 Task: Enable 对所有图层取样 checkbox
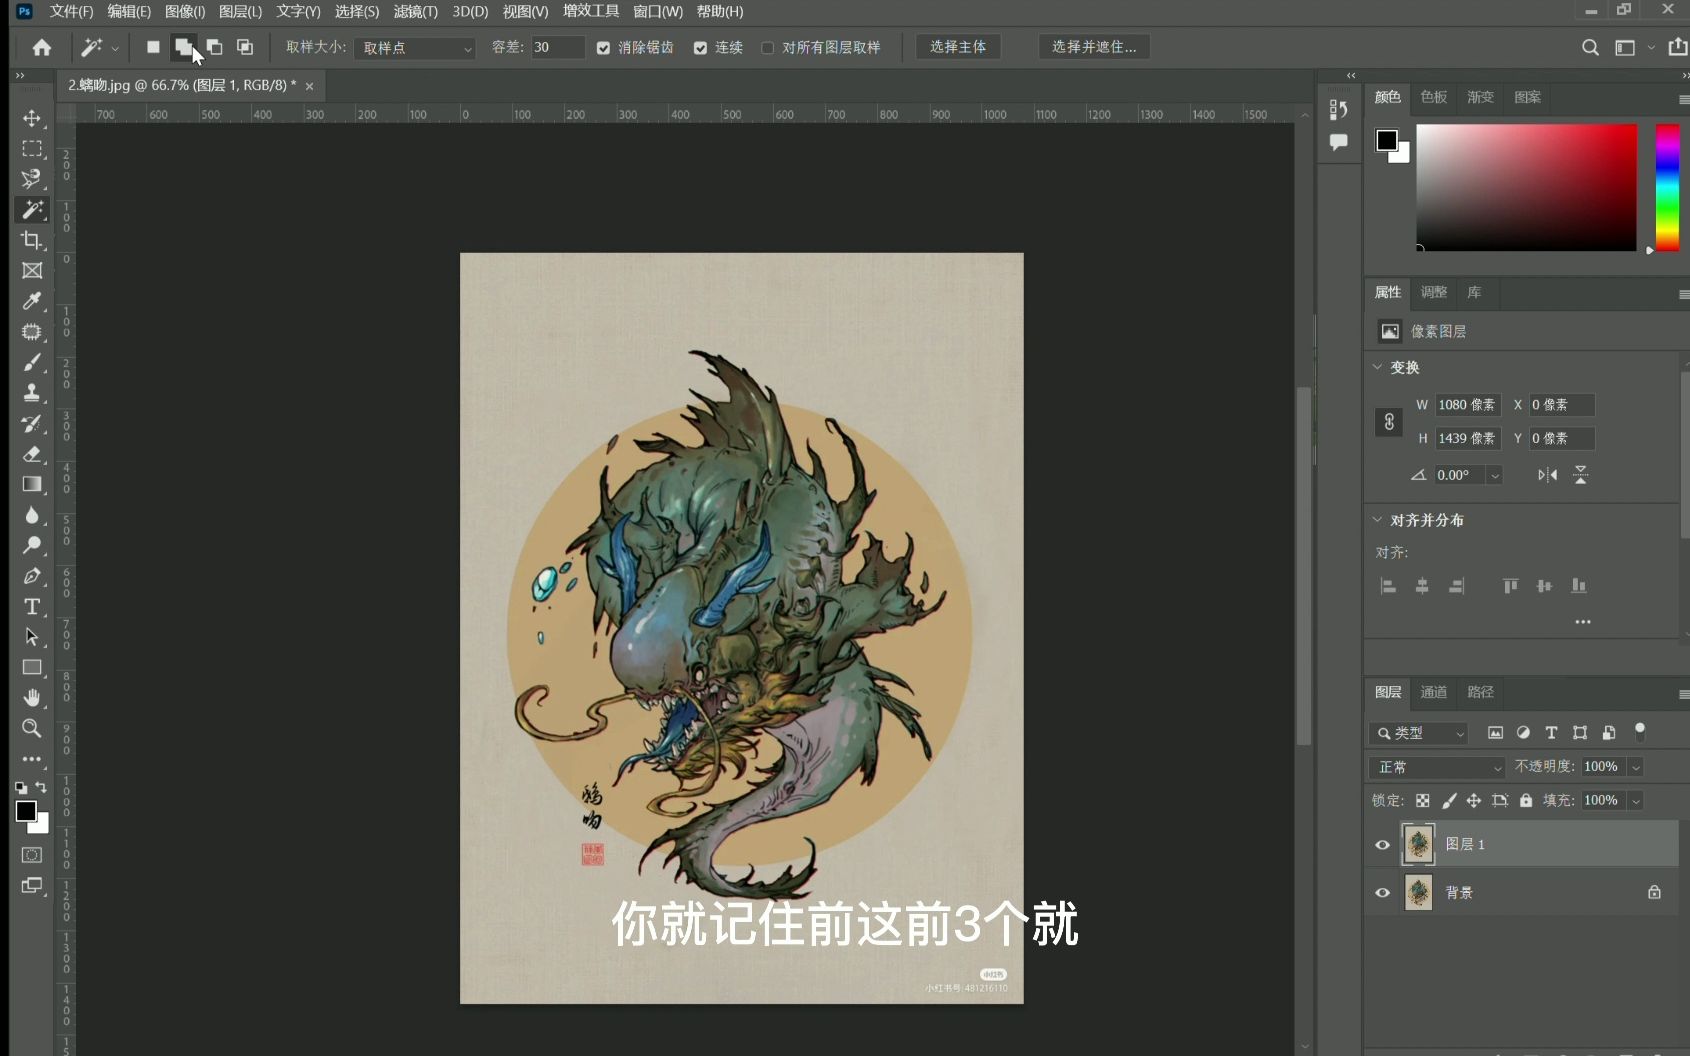pos(767,48)
